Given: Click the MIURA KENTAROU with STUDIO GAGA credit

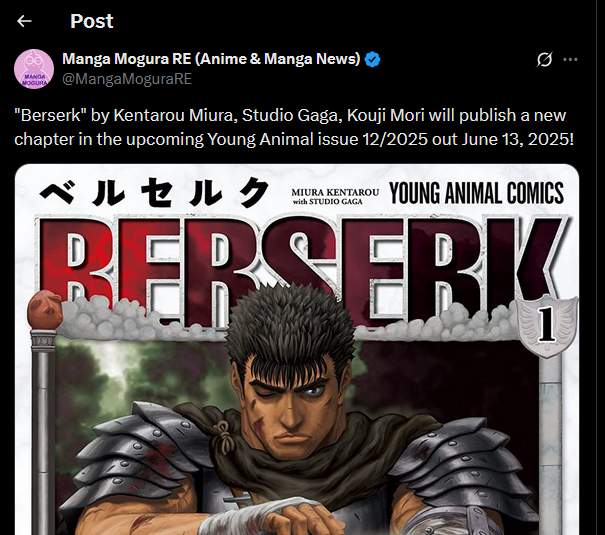Looking at the screenshot, I should click(x=335, y=196).
